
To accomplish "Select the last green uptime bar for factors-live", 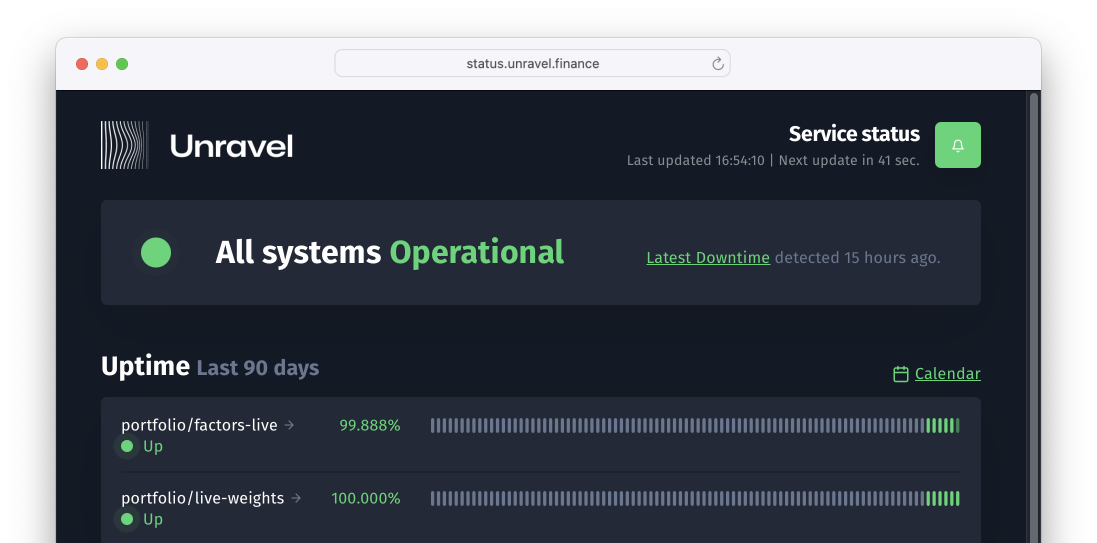I will click(x=957, y=425).
